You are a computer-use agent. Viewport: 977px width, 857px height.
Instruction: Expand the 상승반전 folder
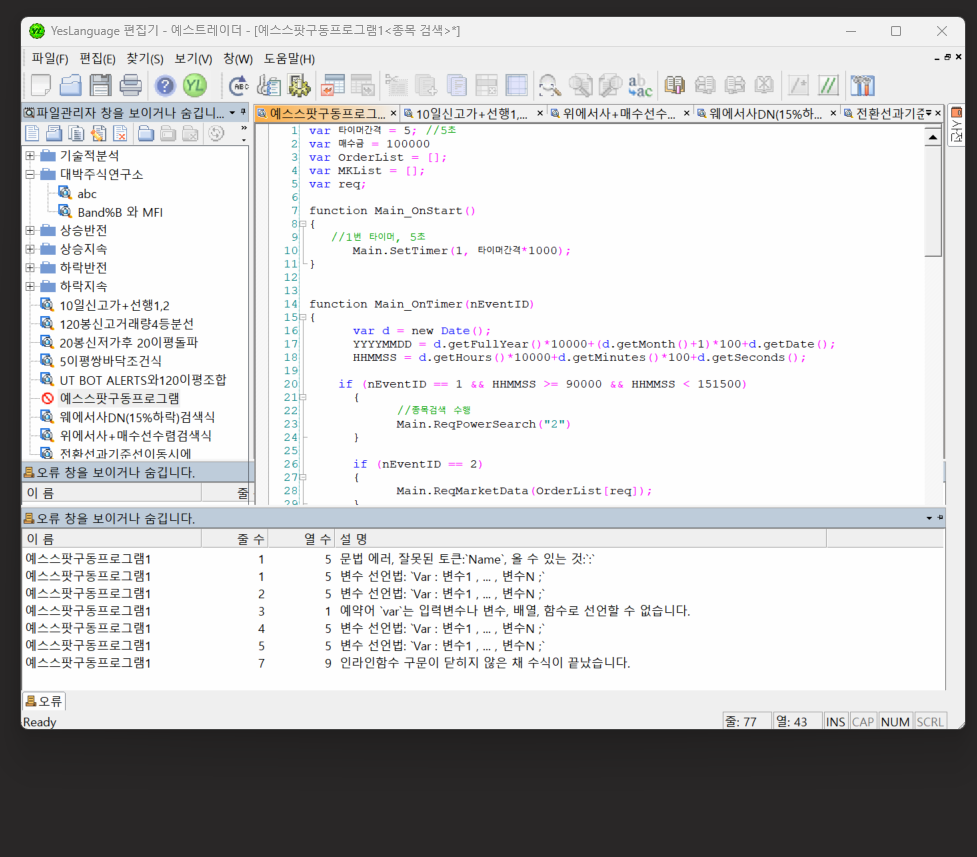pos(30,230)
